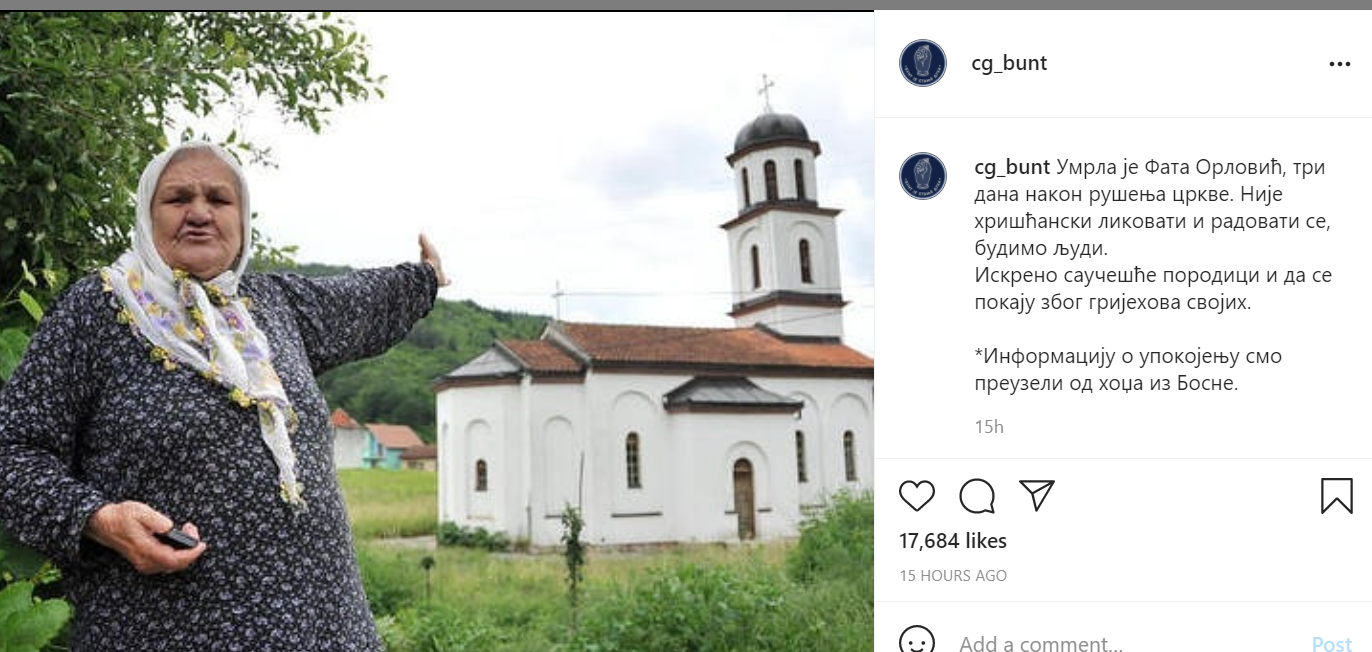Image resolution: width=1372 pixels, height=652 pixels.
Task: Click the photo of the woman and church
Action: [x=437, y=331]
